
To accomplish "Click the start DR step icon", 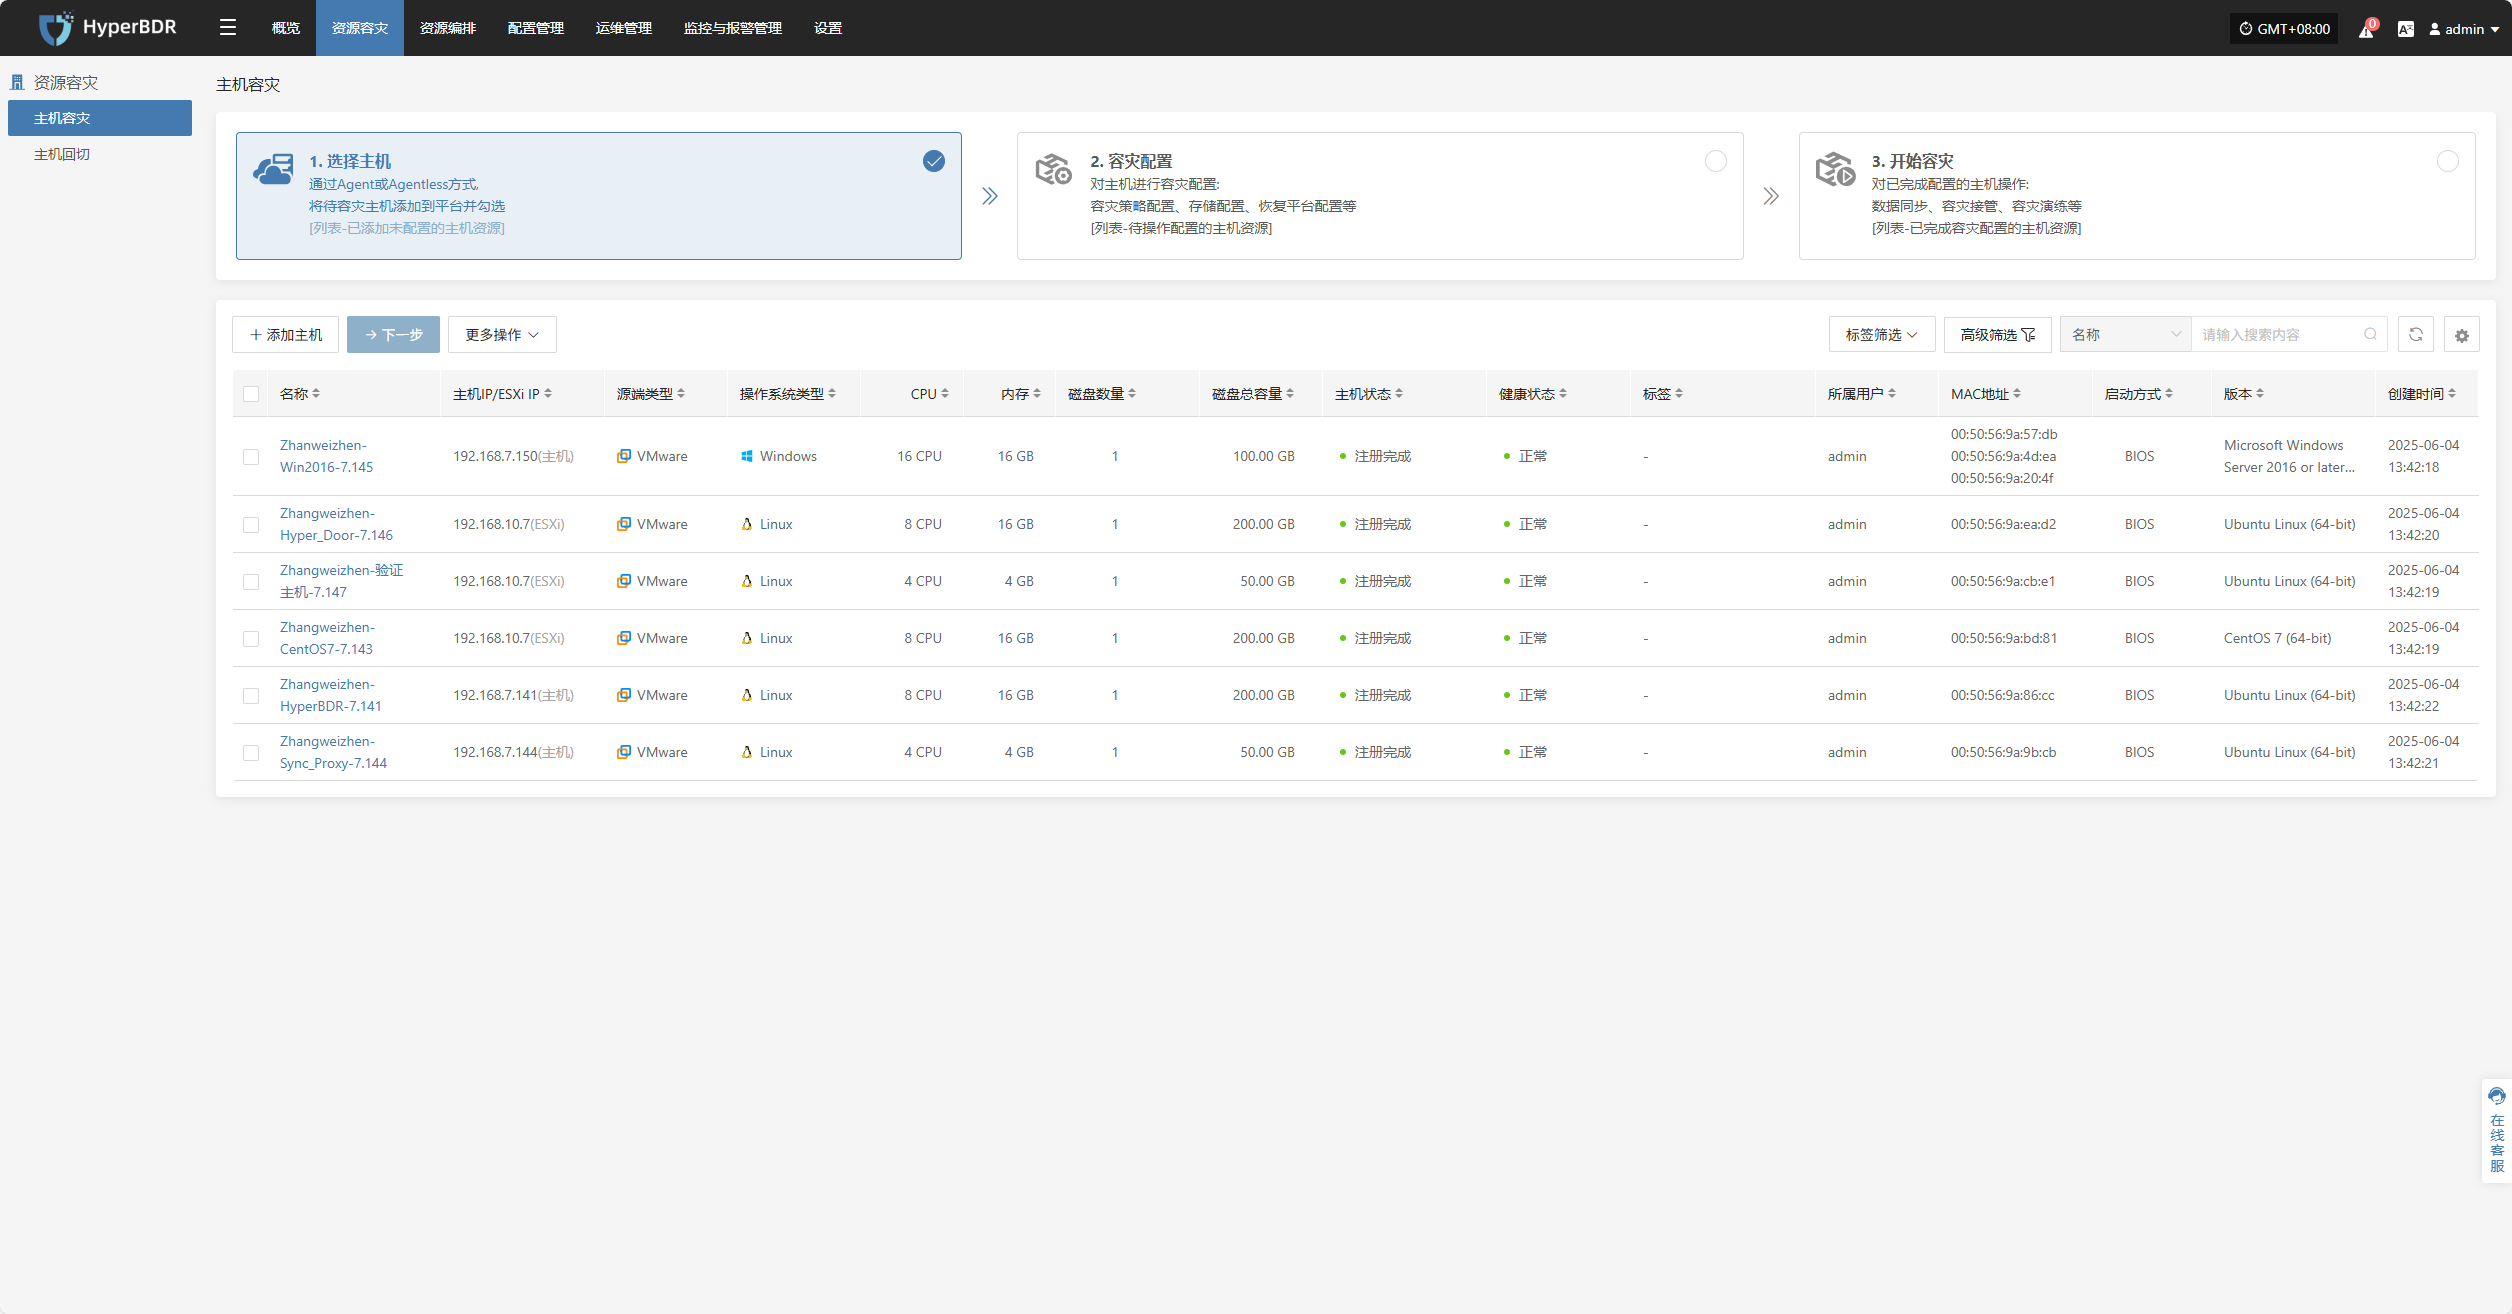I will coord(1835,169).
